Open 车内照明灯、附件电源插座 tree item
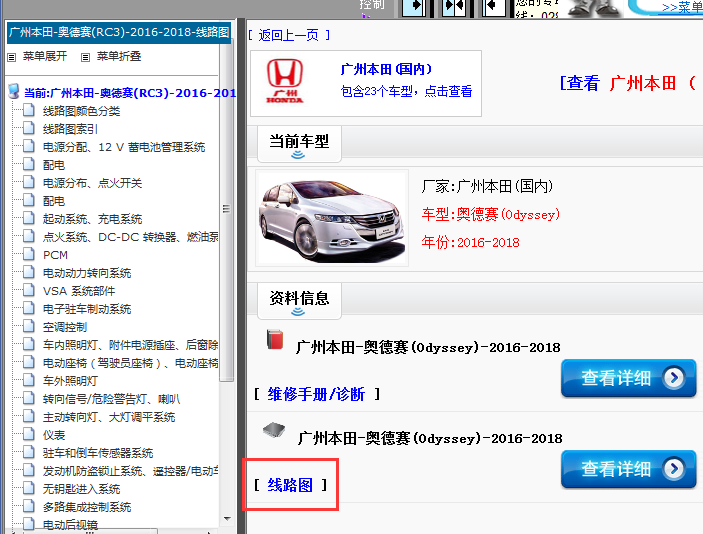The image size is (703, 534). pyautogui.click(x=130, y=345)
